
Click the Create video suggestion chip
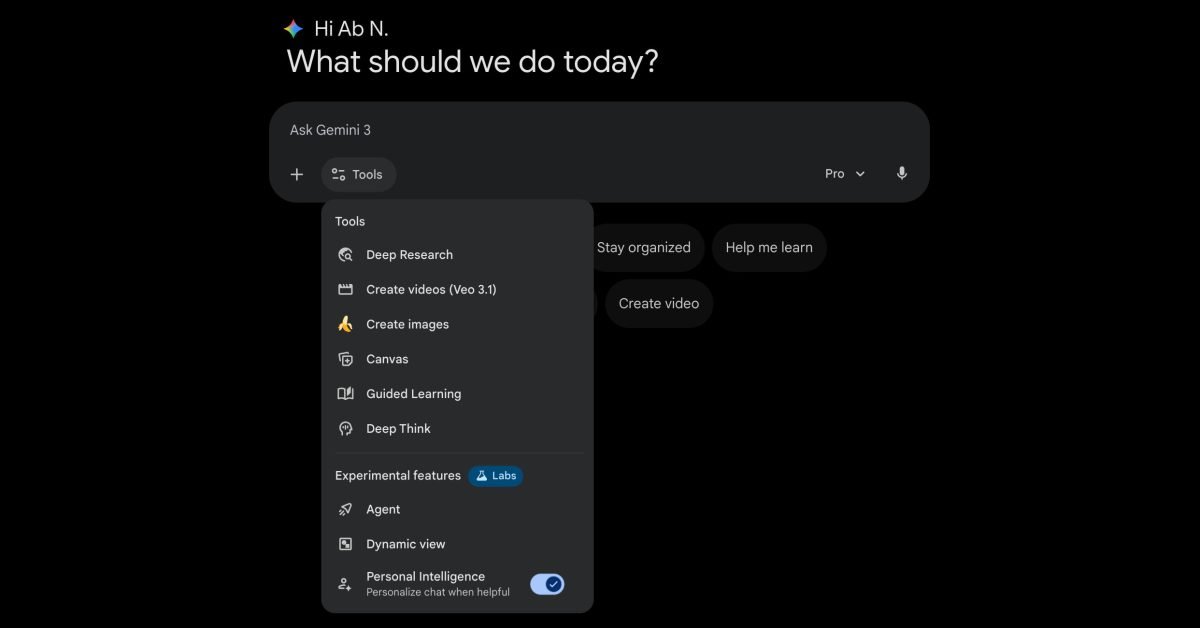pyautogui.click(x=658, y=304)
